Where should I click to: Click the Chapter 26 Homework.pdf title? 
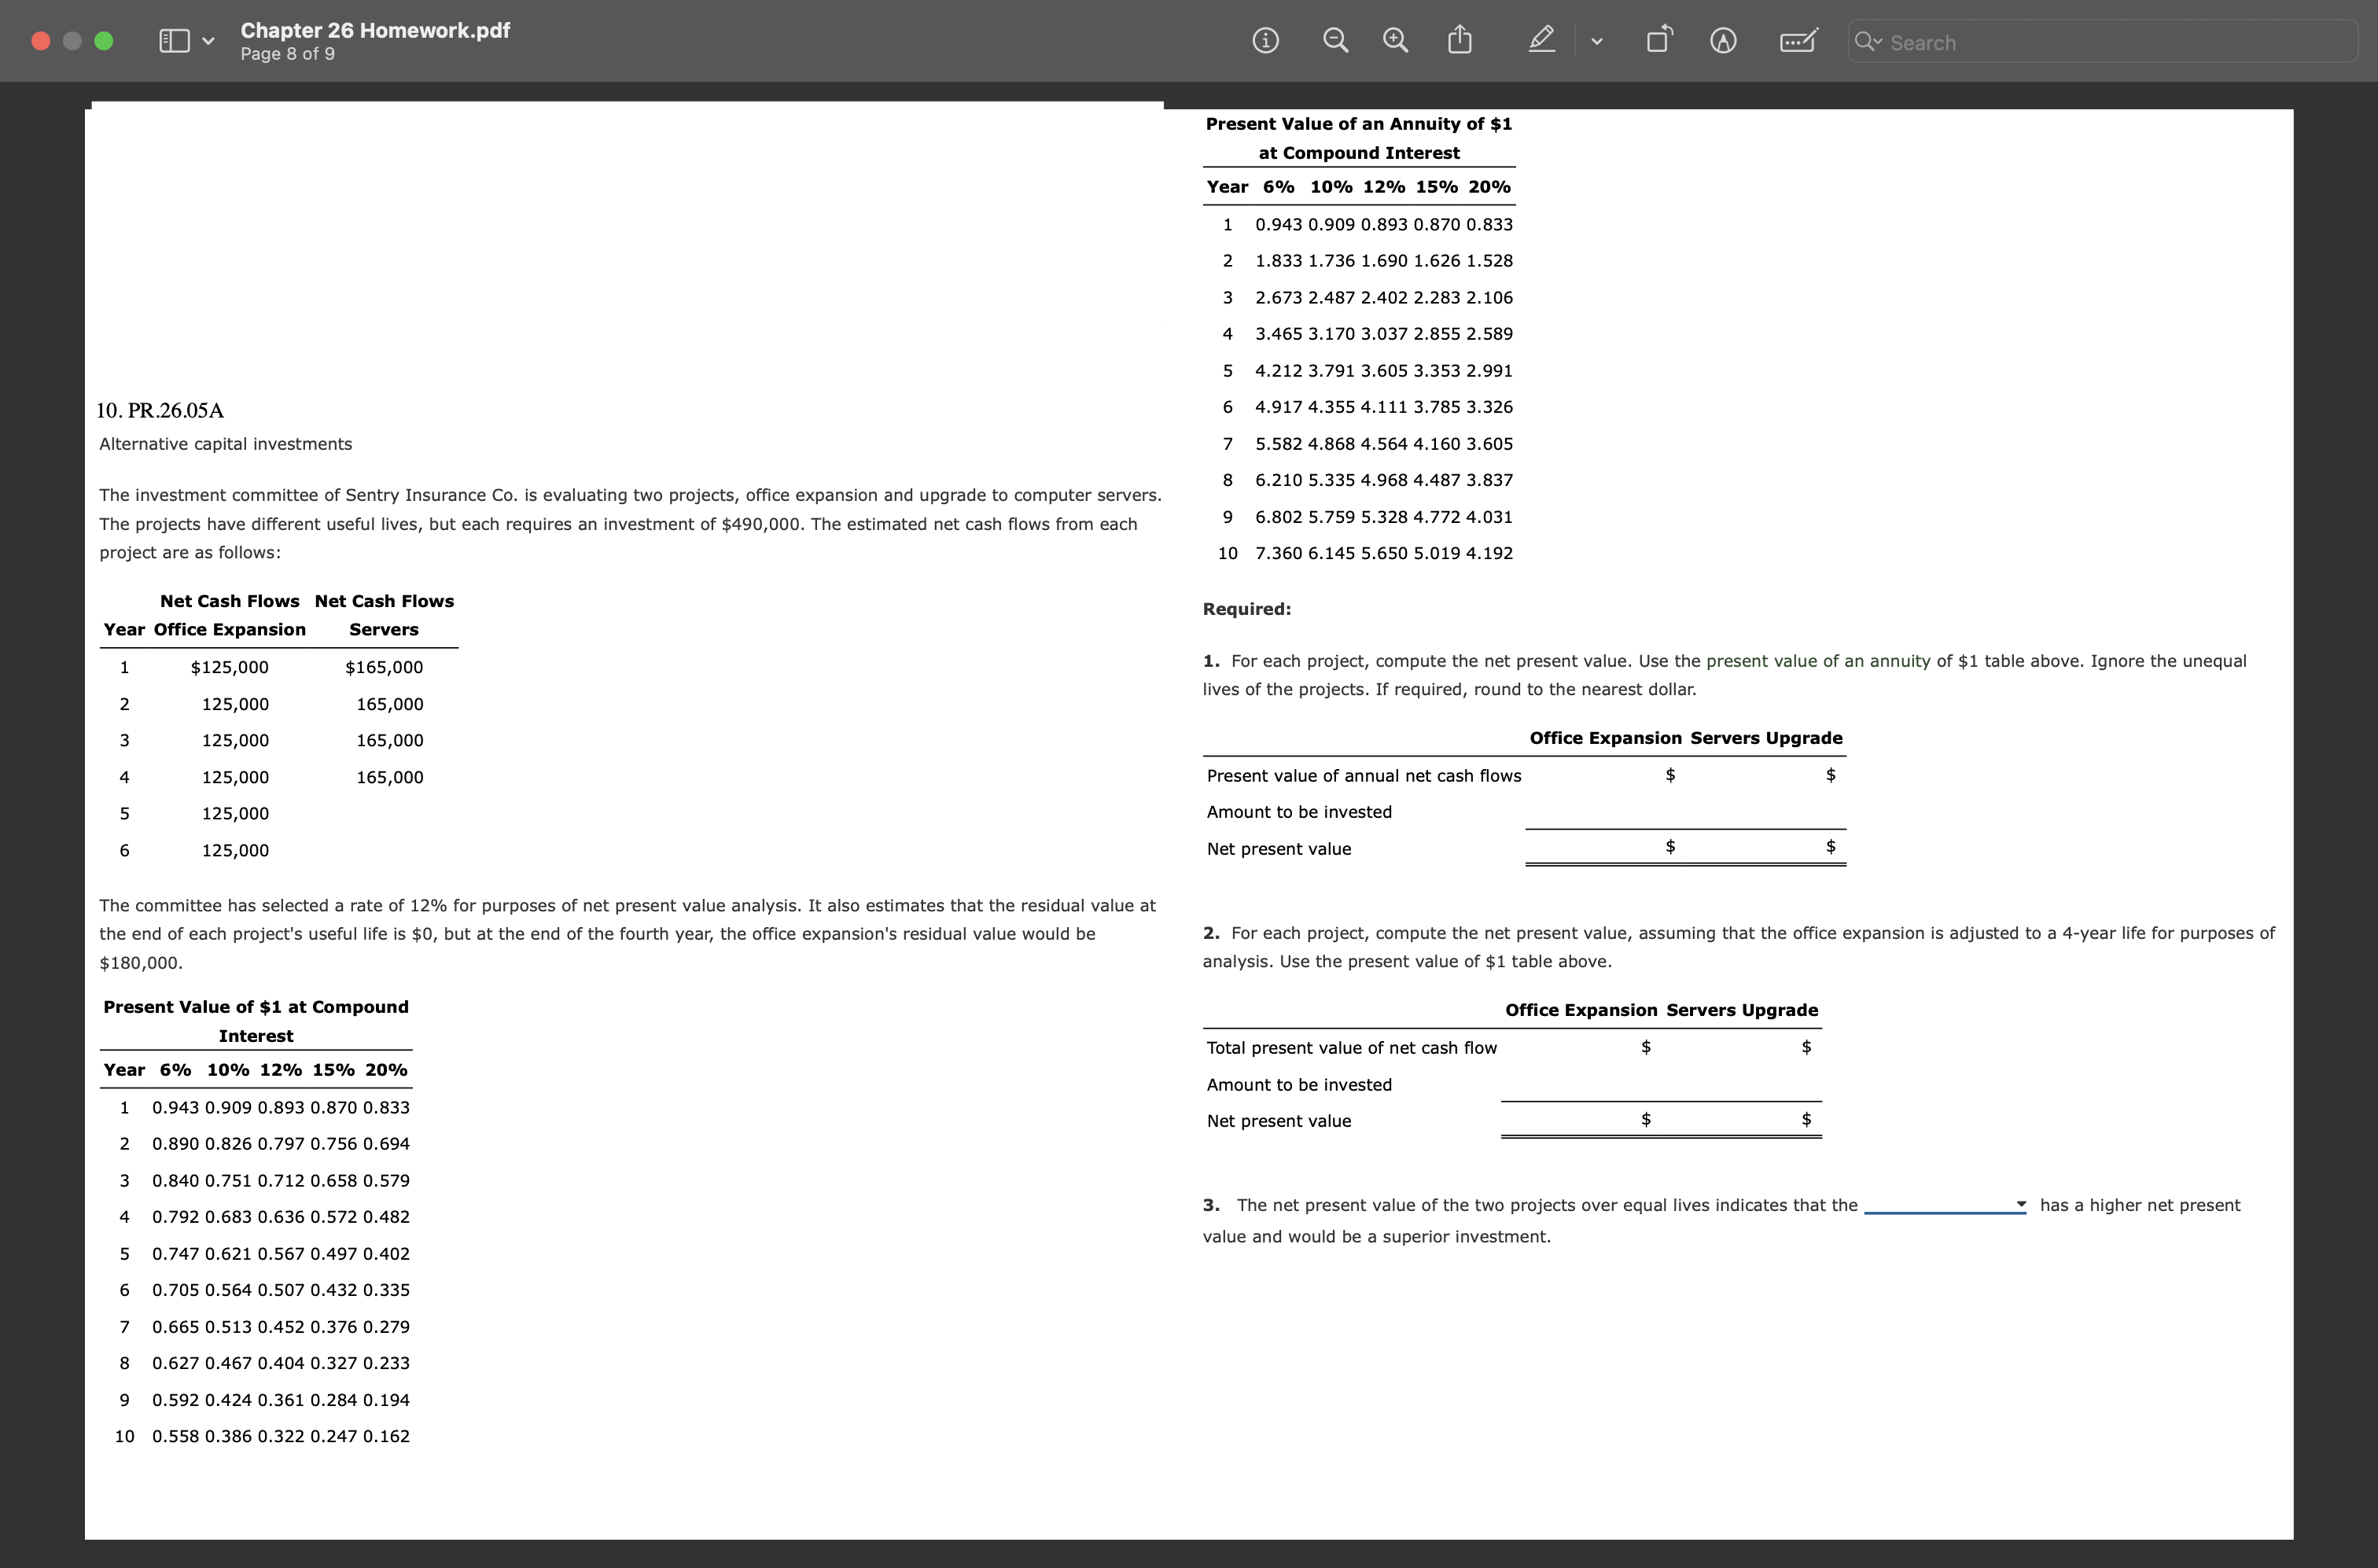click(375, 30)
